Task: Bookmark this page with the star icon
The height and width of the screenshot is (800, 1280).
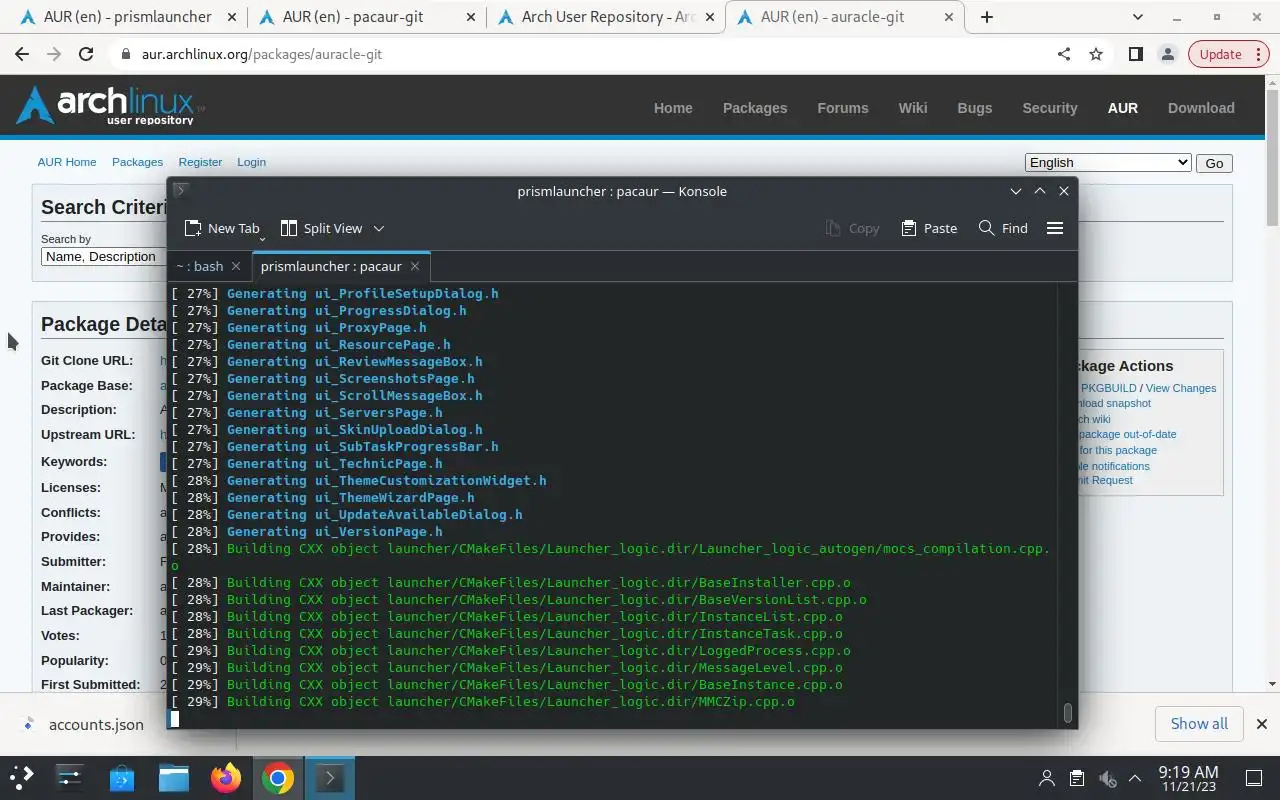Action: (x=1096, y=54)
